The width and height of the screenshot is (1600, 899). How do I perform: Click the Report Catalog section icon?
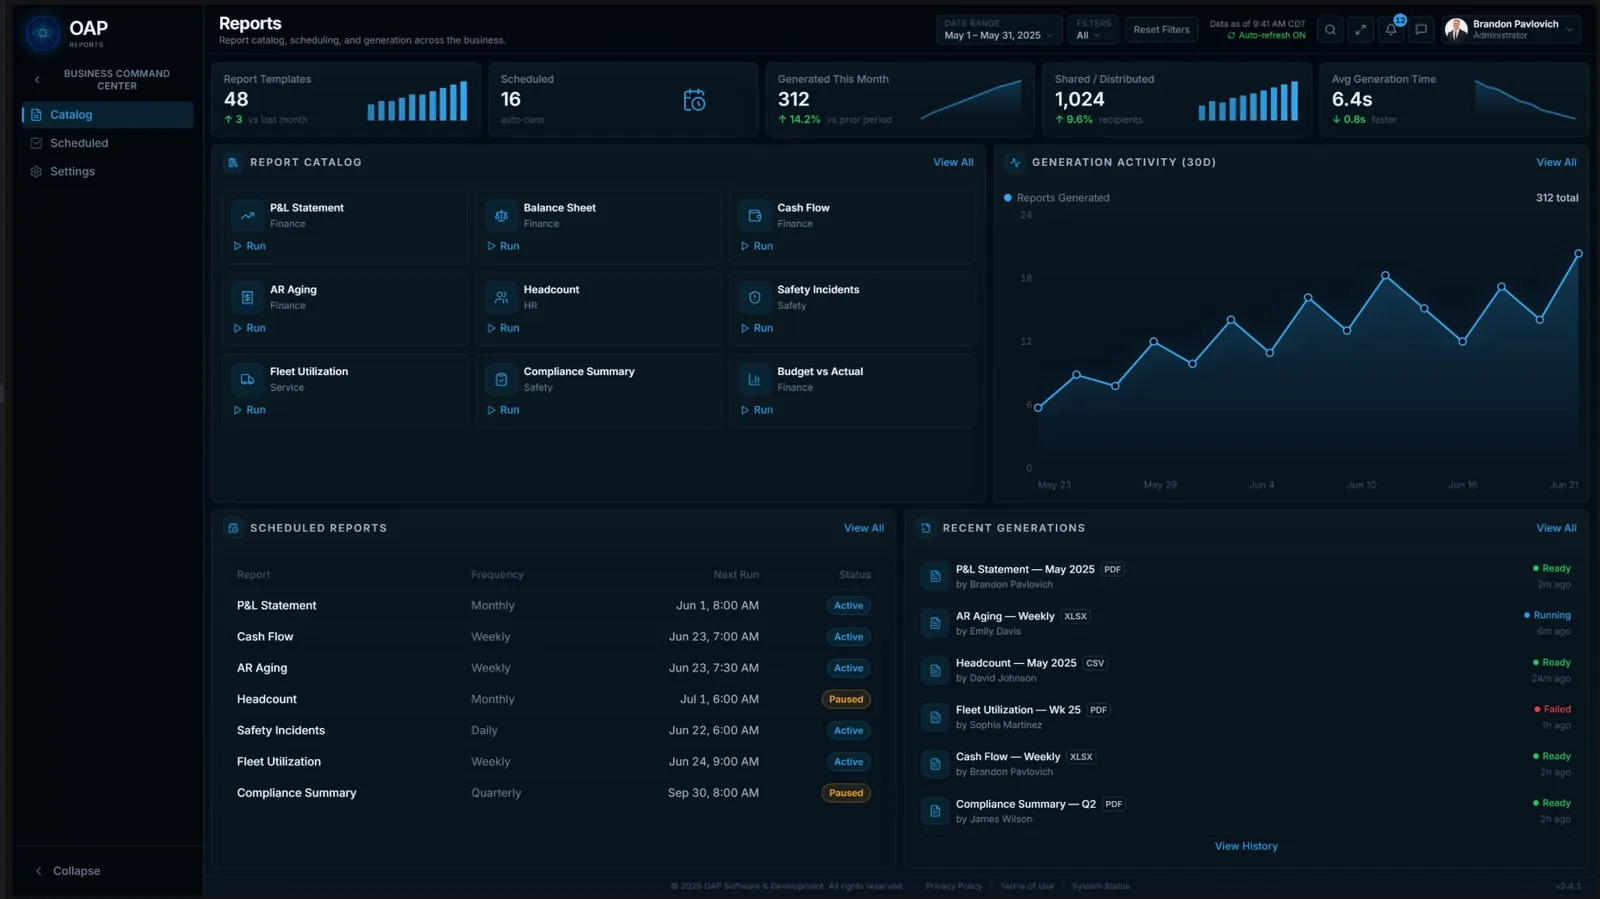[233, 163]
